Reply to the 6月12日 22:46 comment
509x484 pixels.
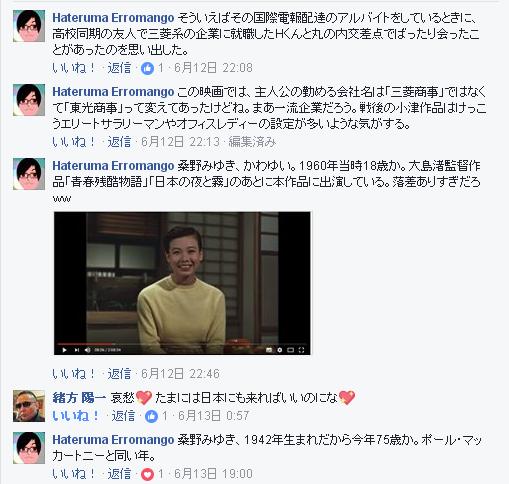[x=119, y=374]
